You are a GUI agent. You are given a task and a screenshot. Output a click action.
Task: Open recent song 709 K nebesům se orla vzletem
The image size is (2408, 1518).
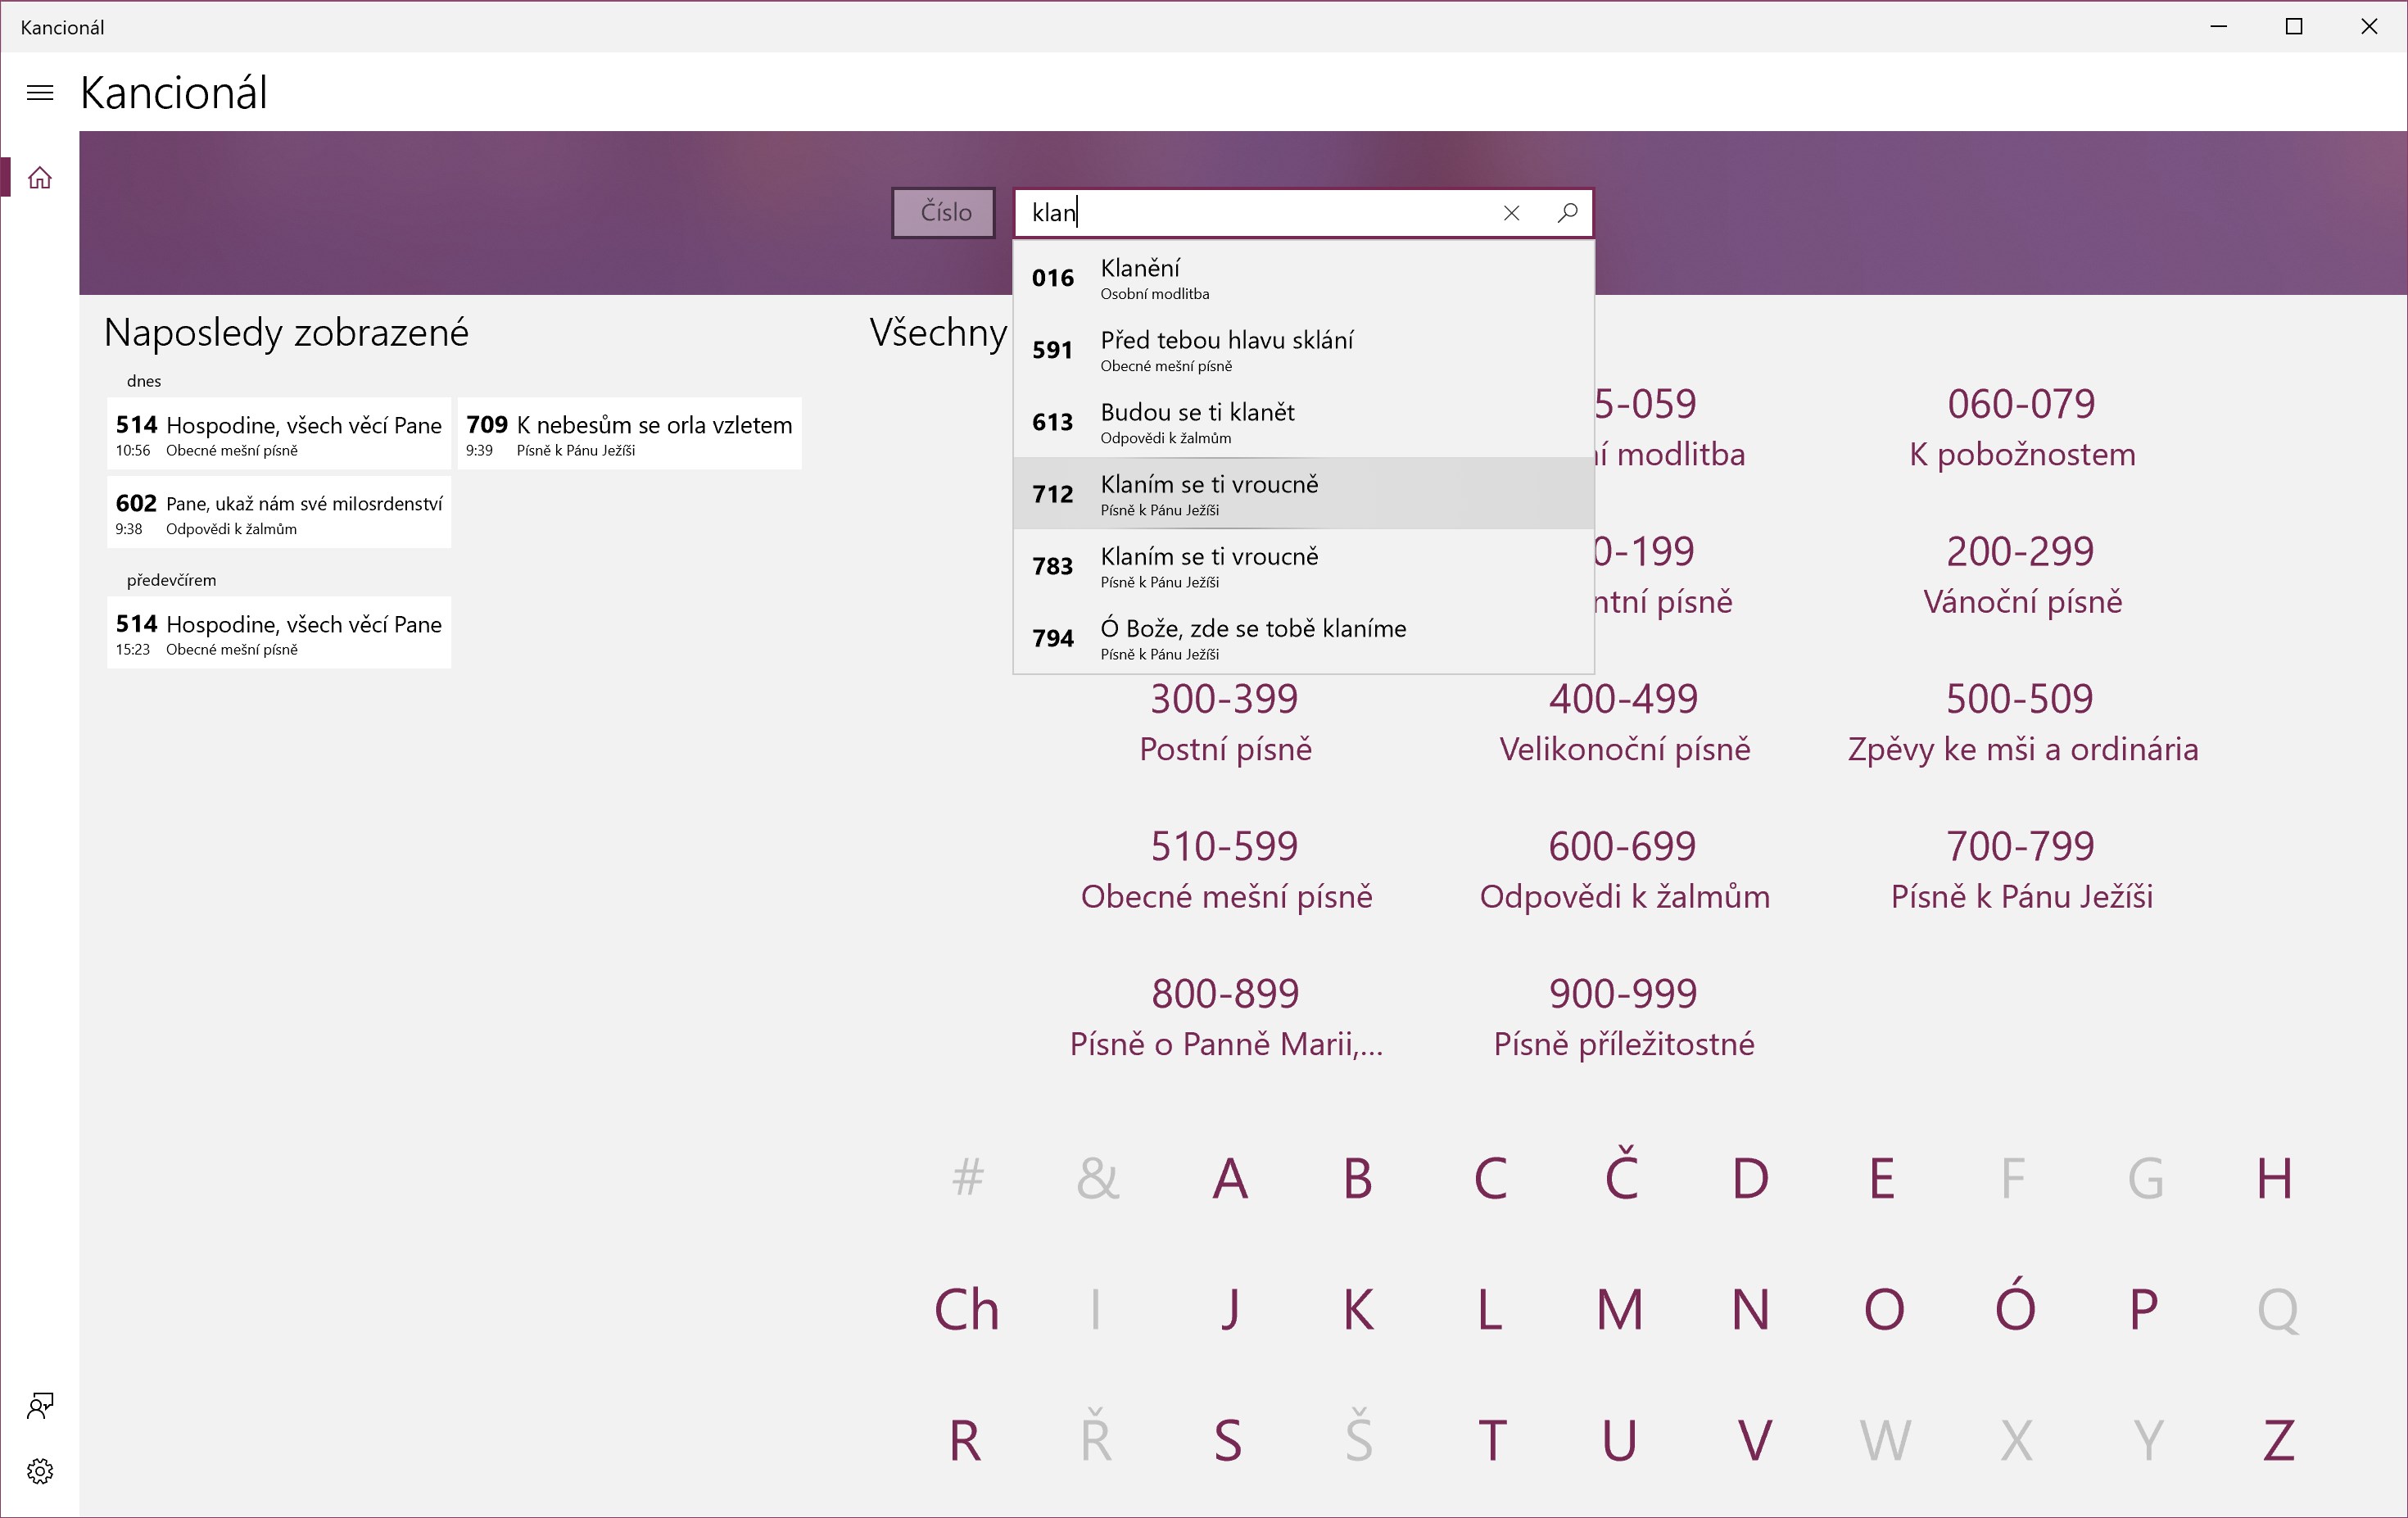click(629, 435)
